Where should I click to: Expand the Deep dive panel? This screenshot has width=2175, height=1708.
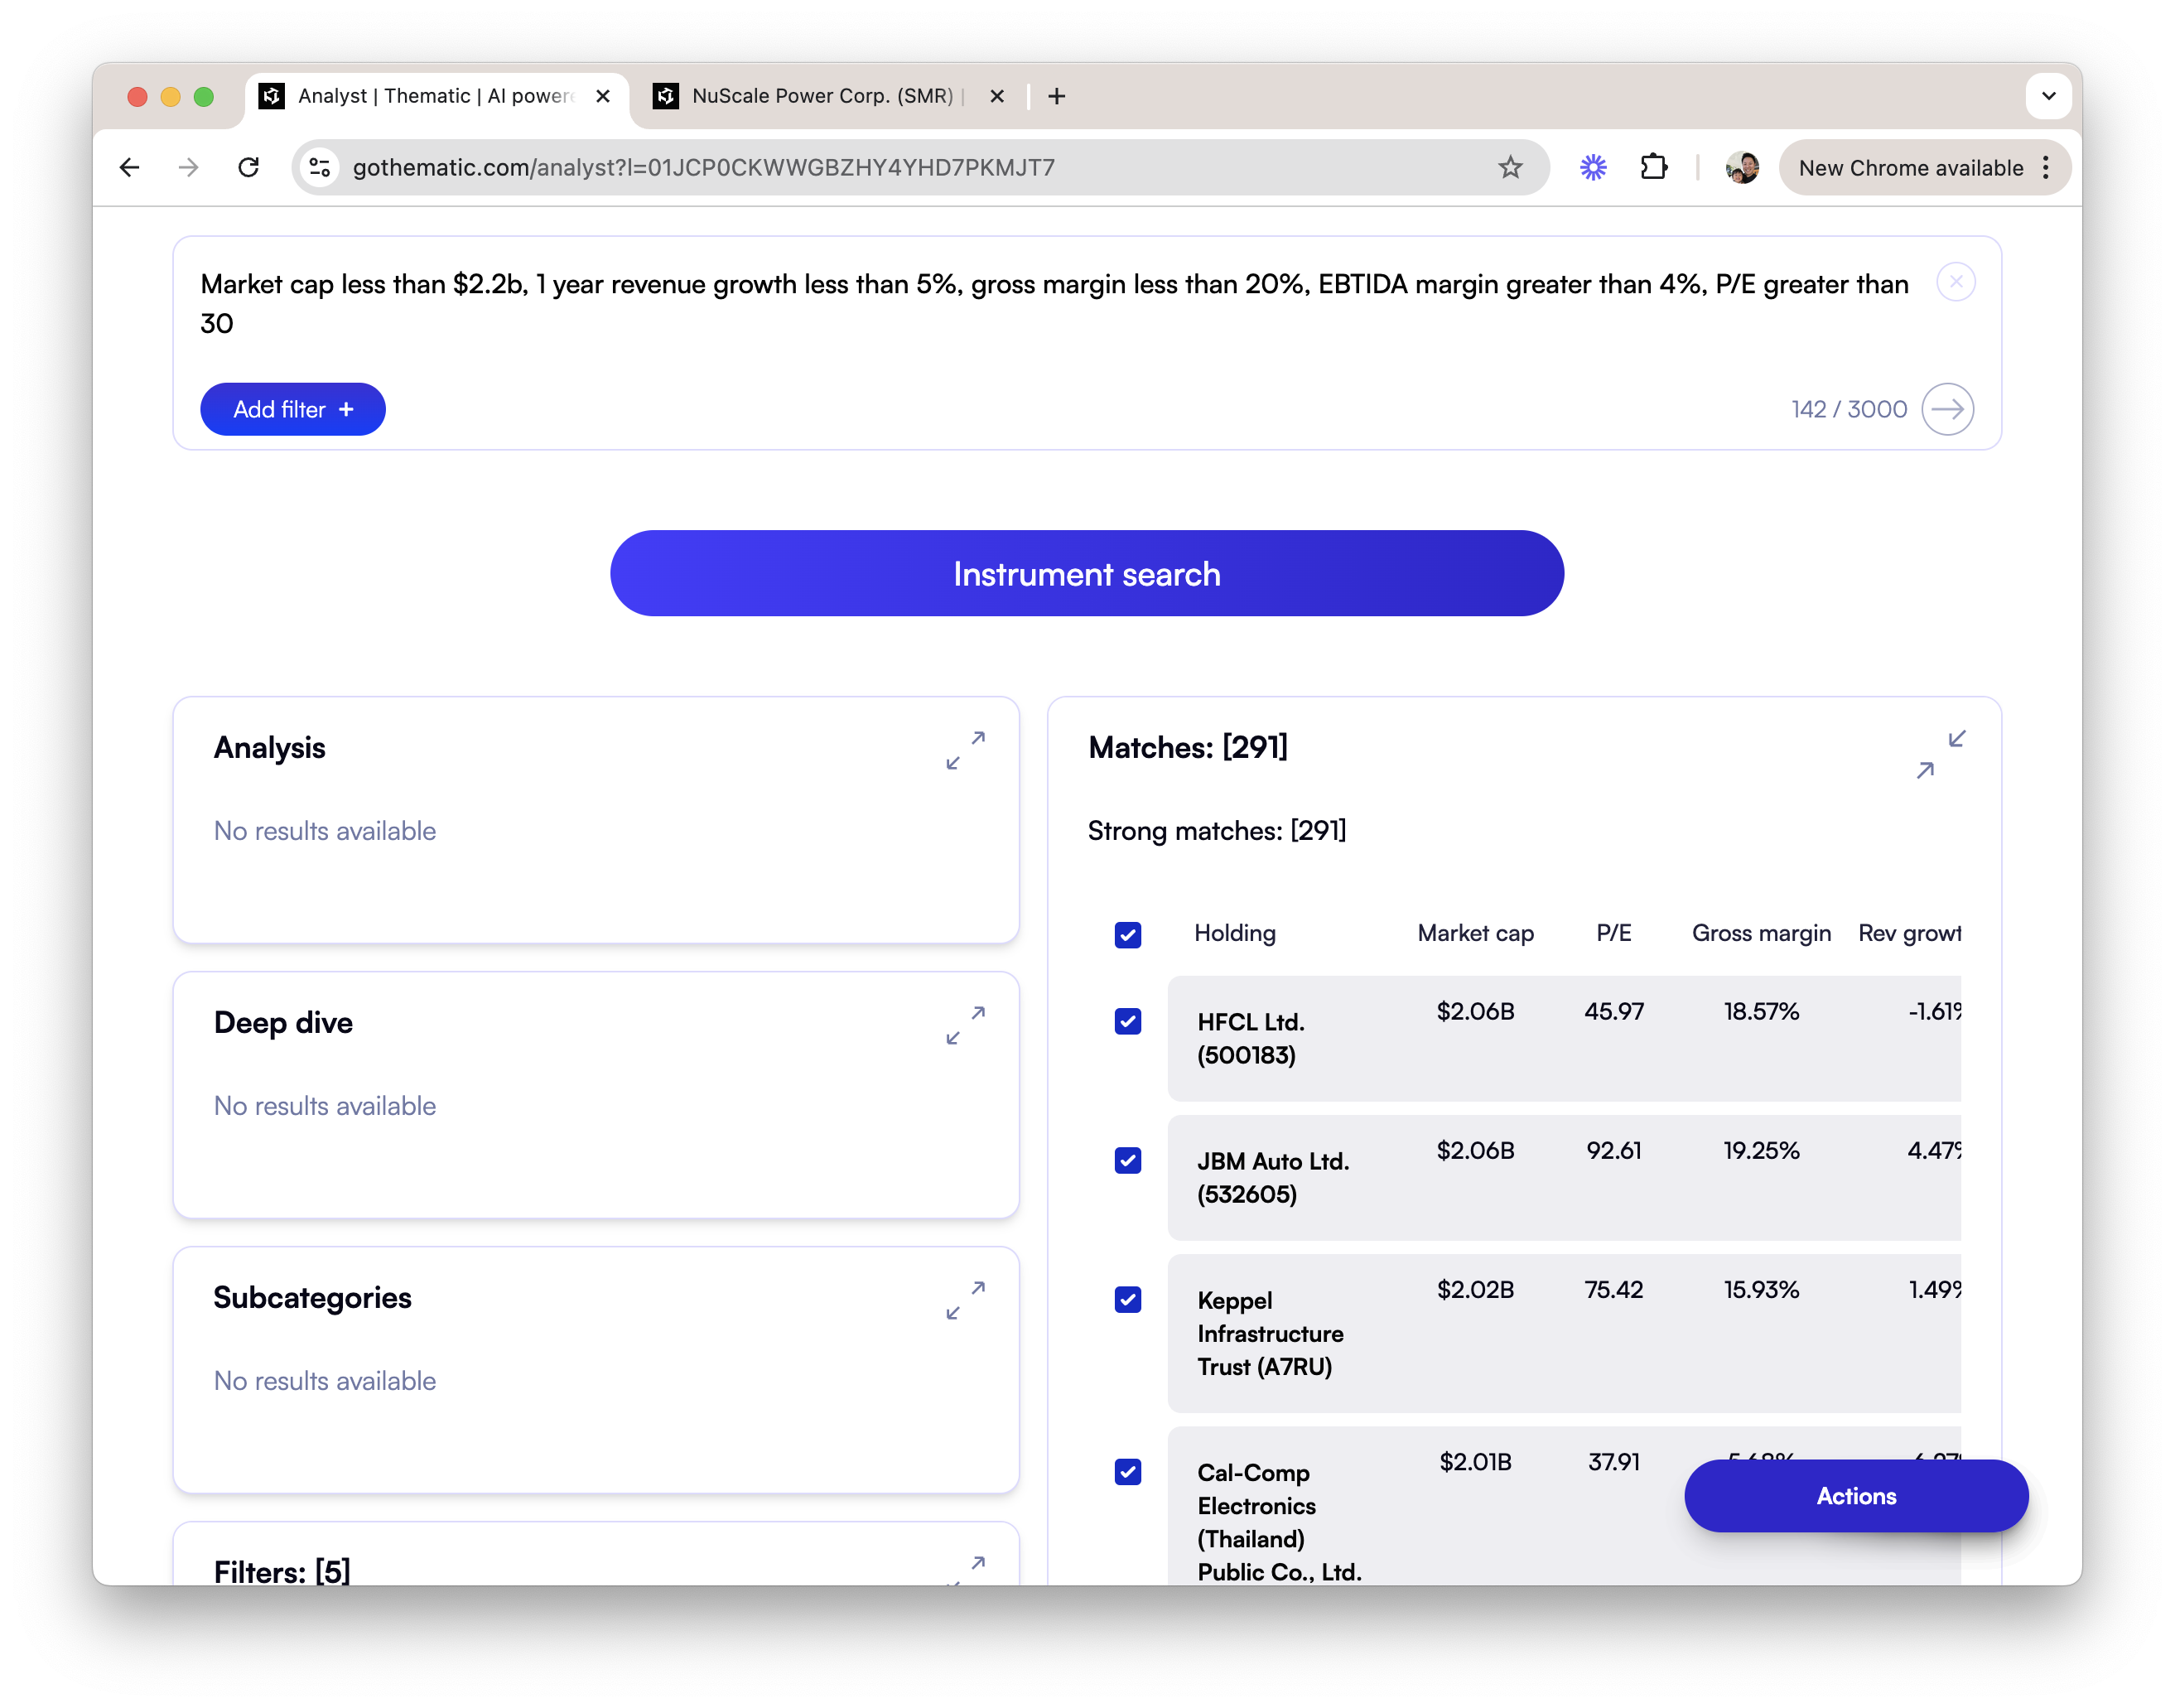point(966,1025)
